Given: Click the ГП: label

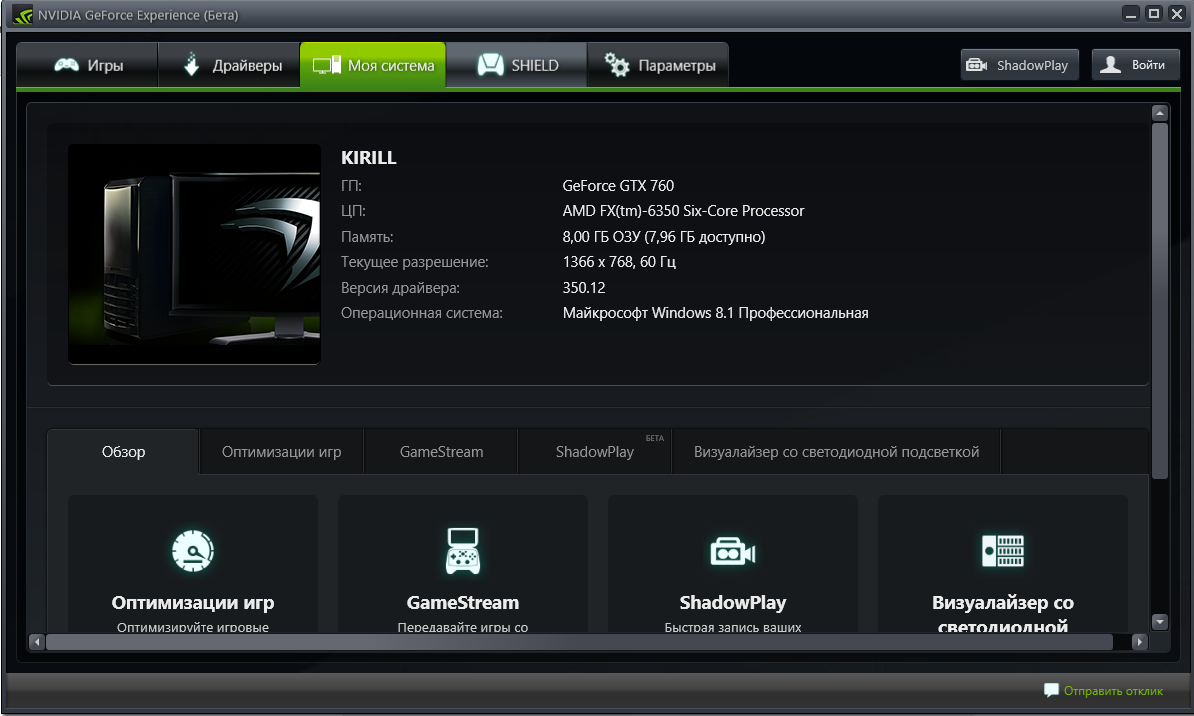Looking at the screenshot, I should [x=351, y=186].
